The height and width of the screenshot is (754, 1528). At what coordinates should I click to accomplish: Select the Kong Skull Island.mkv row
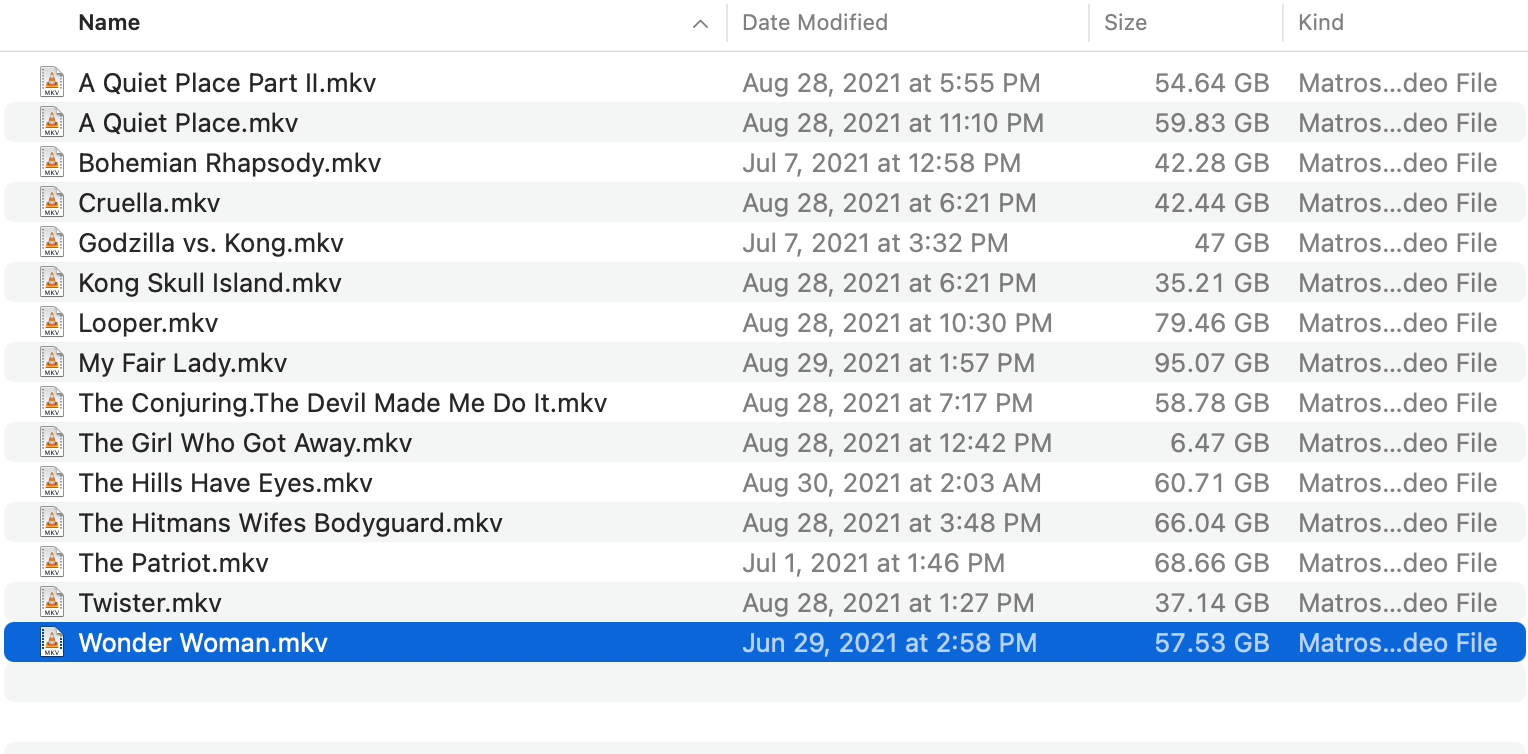210,283
